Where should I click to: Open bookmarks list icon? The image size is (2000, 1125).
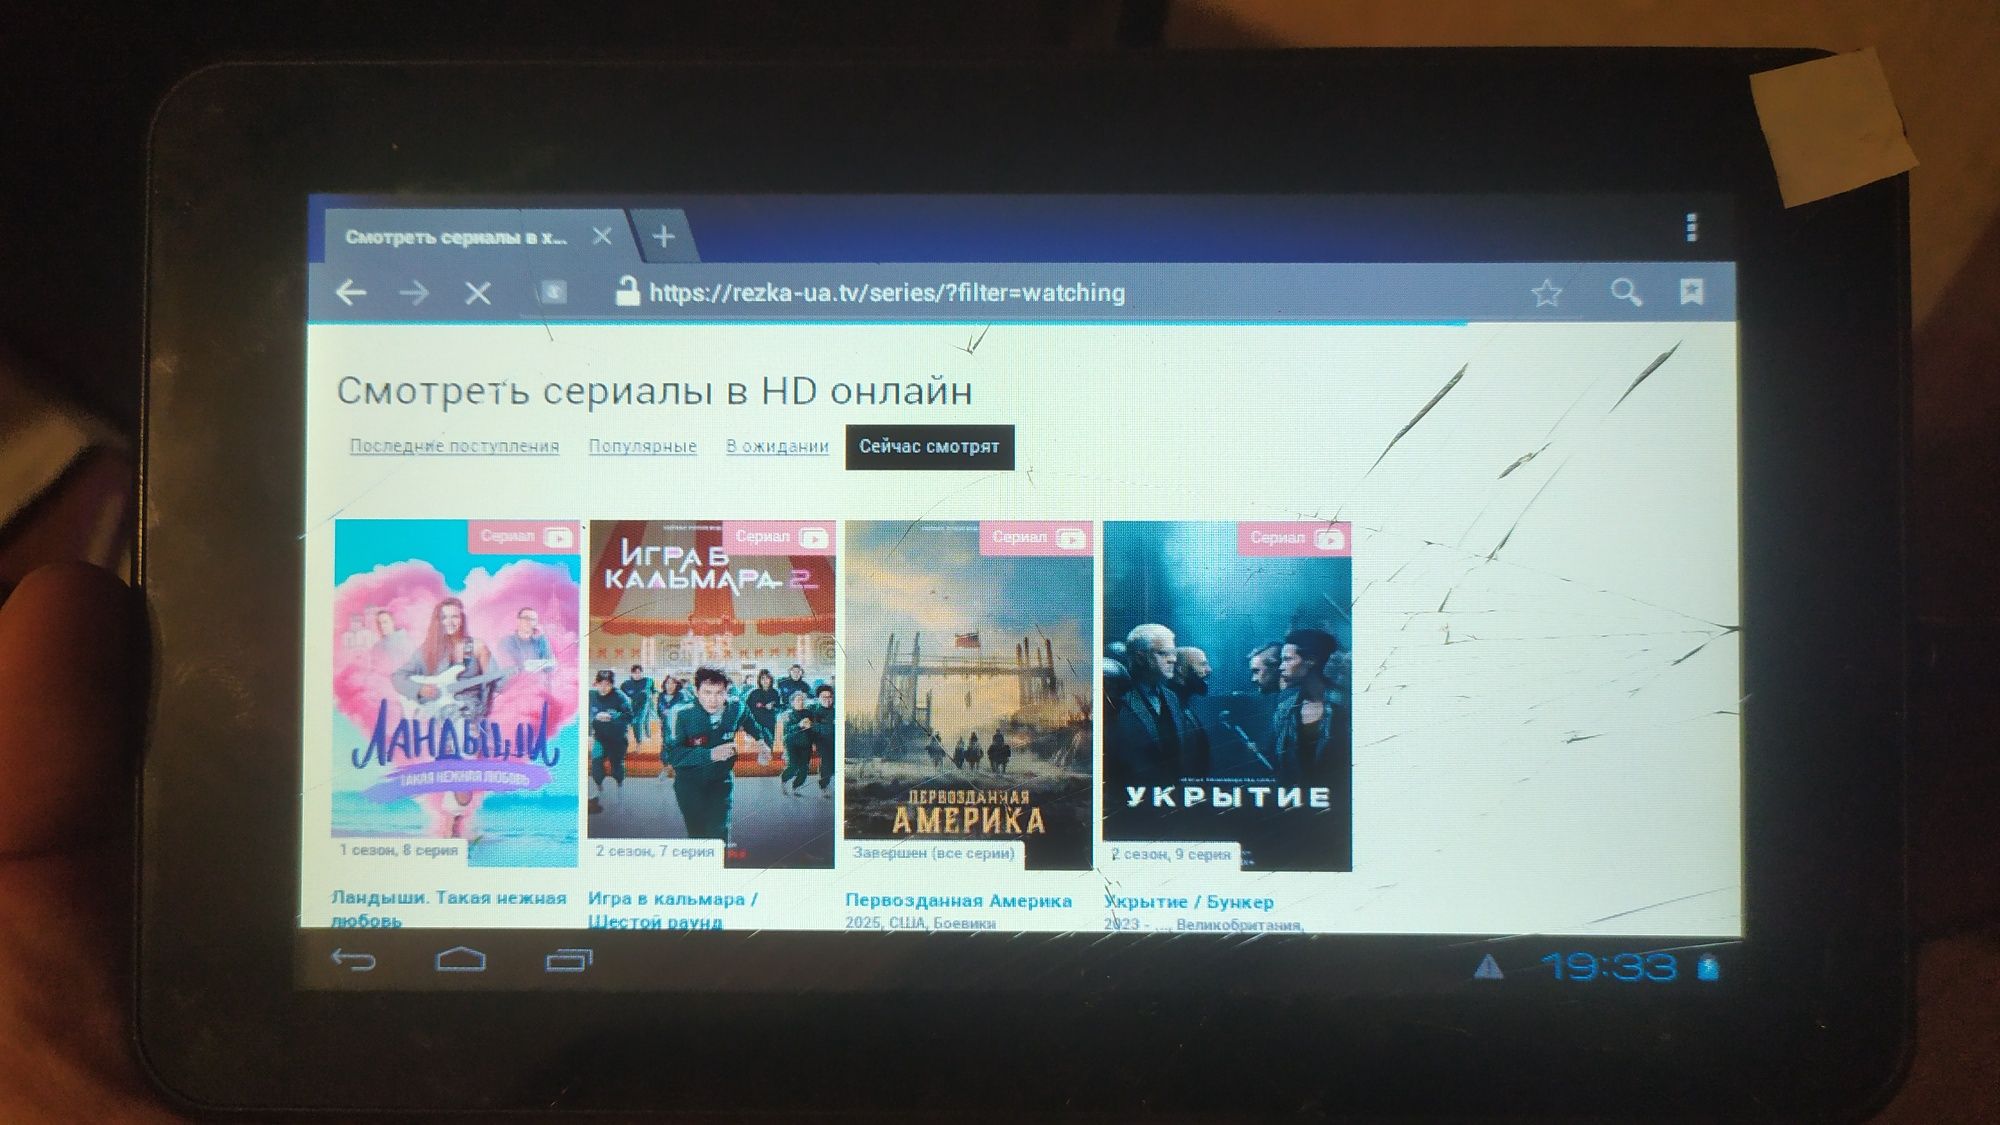(x=1691, y=291)
